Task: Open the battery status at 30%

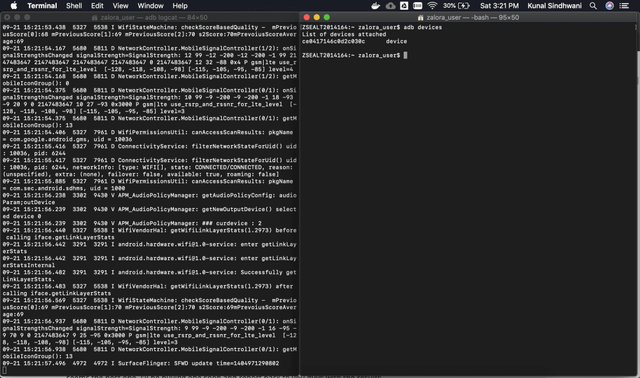Action: 456,6
